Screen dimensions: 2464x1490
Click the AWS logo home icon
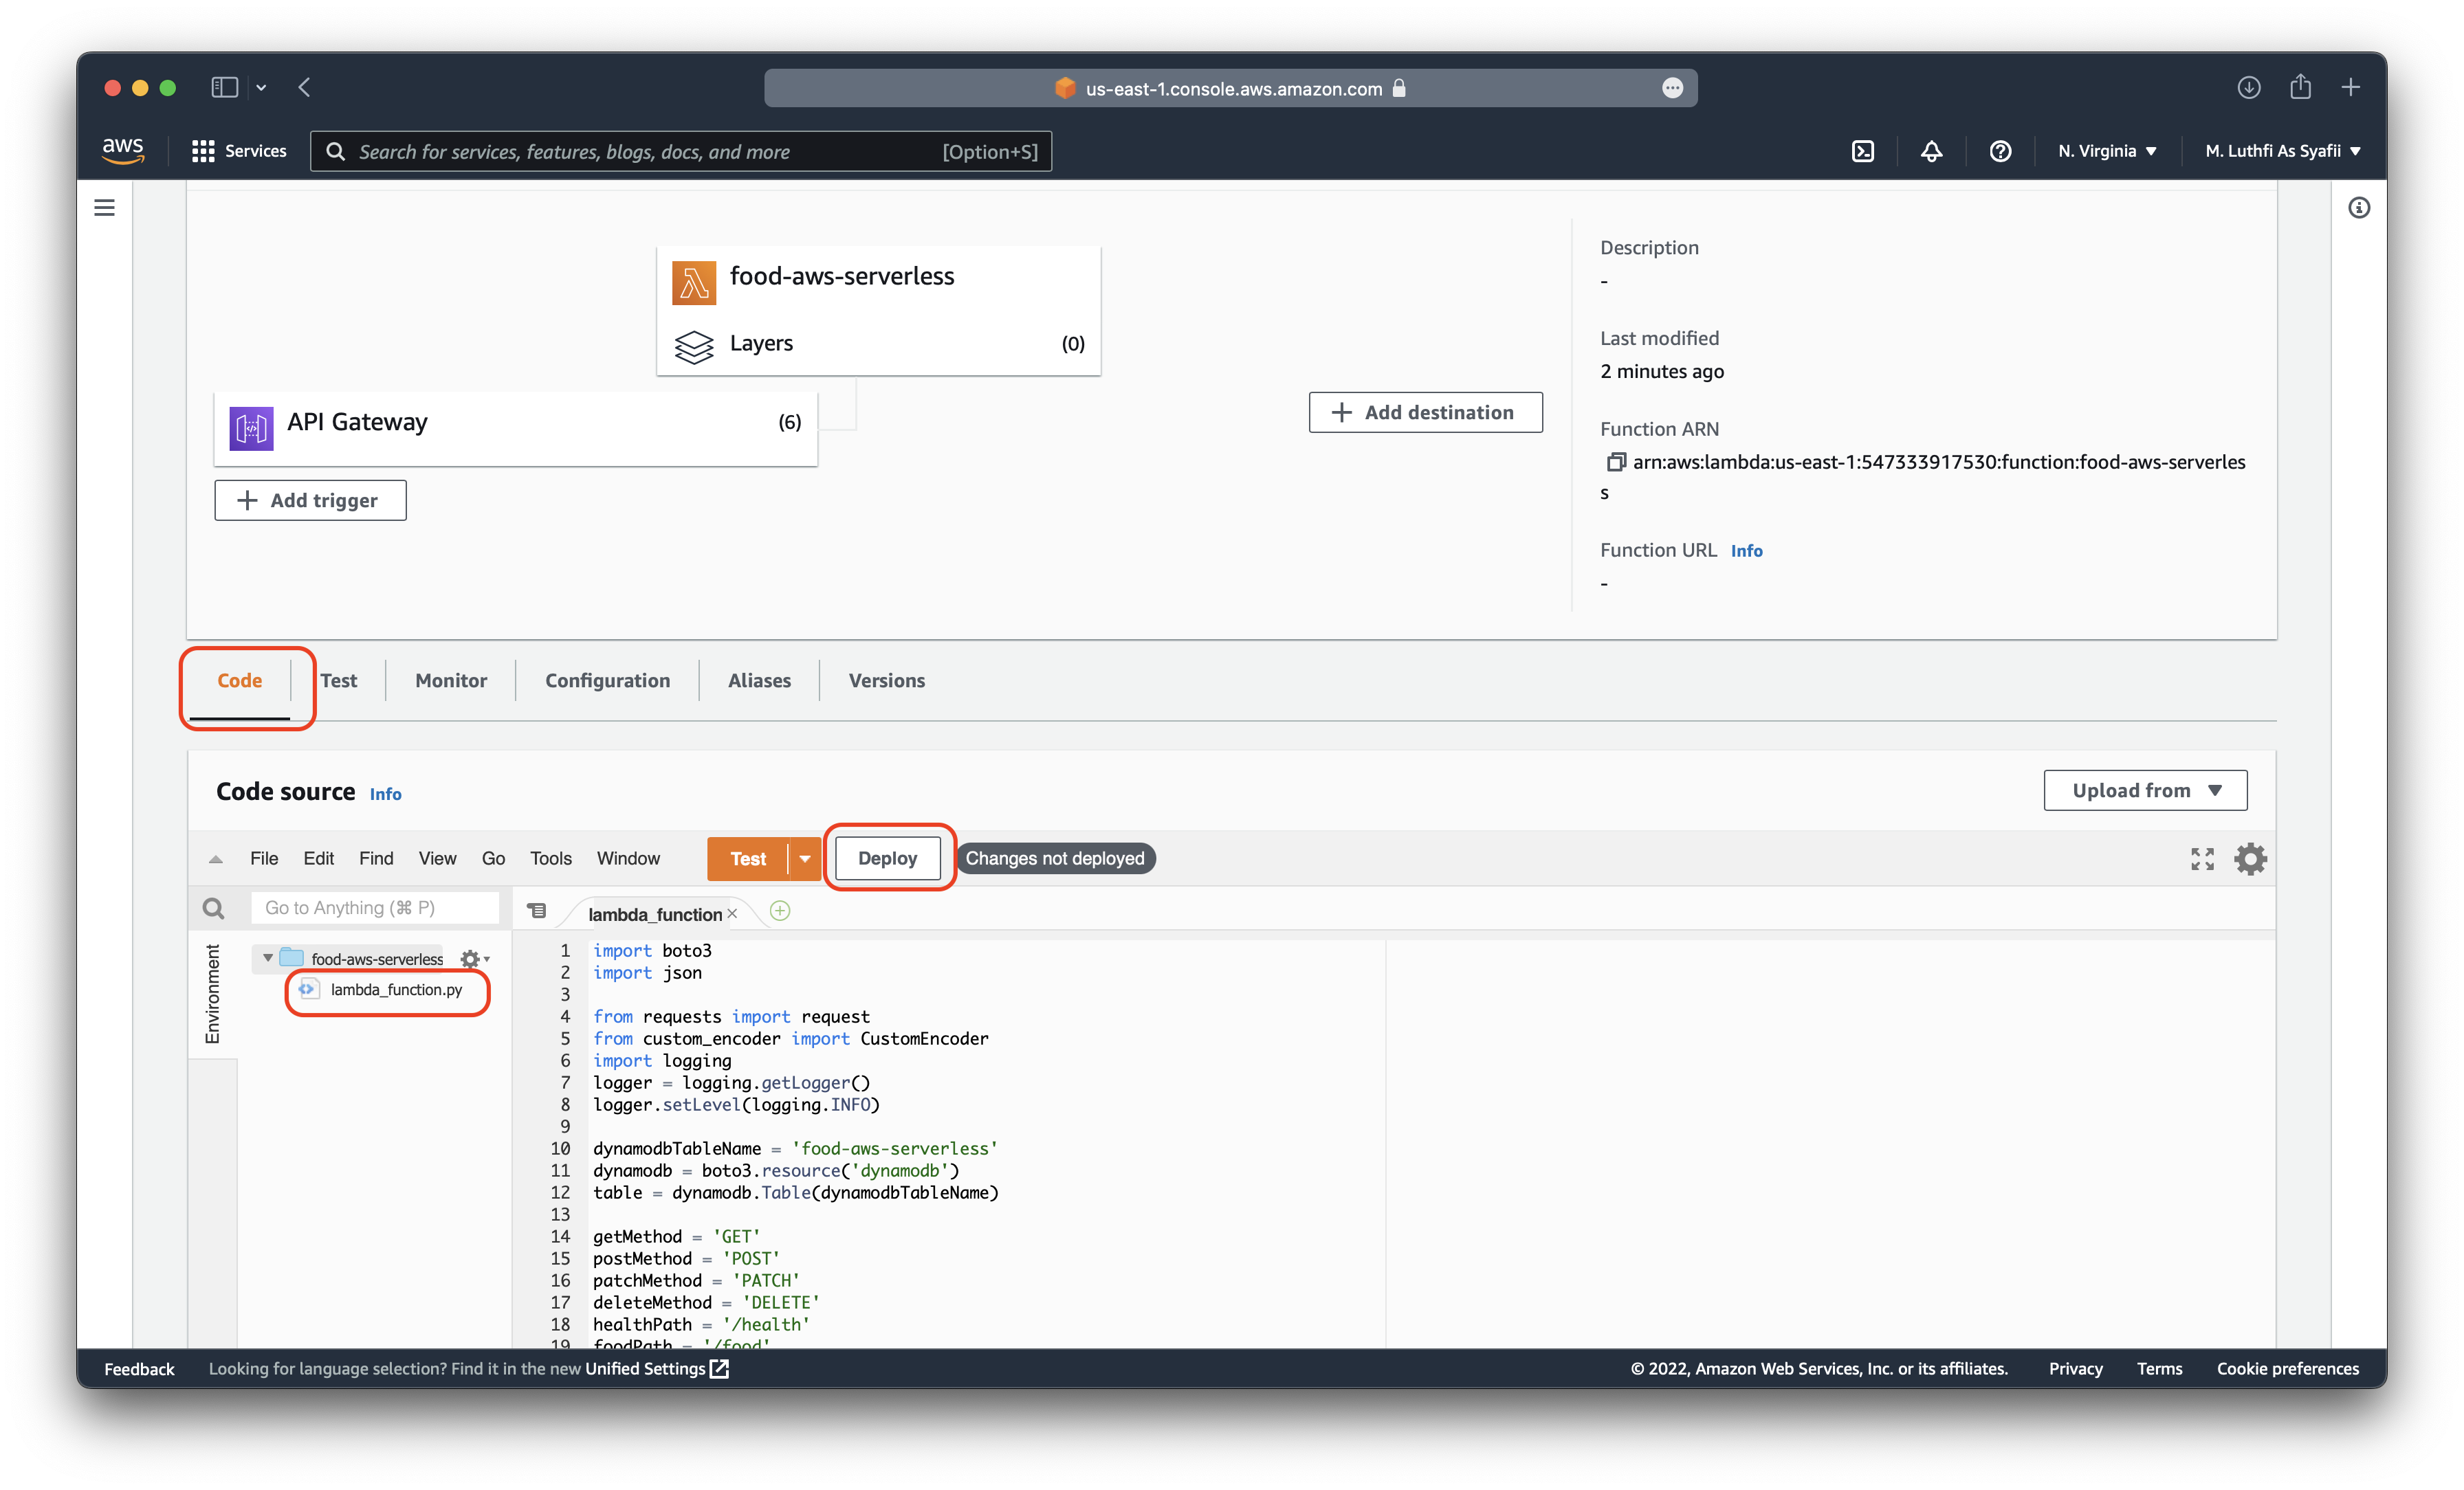[123, 150]
